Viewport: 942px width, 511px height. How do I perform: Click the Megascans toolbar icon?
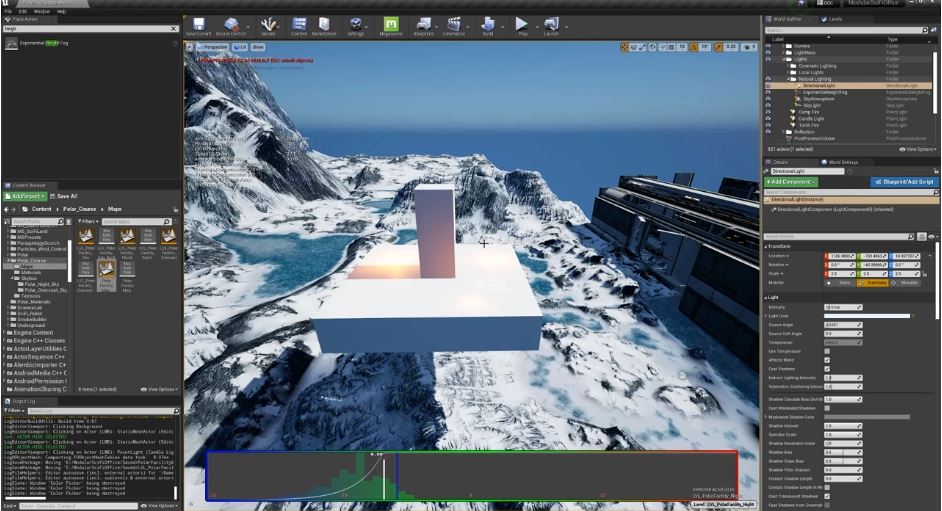[x=391, y=25]
